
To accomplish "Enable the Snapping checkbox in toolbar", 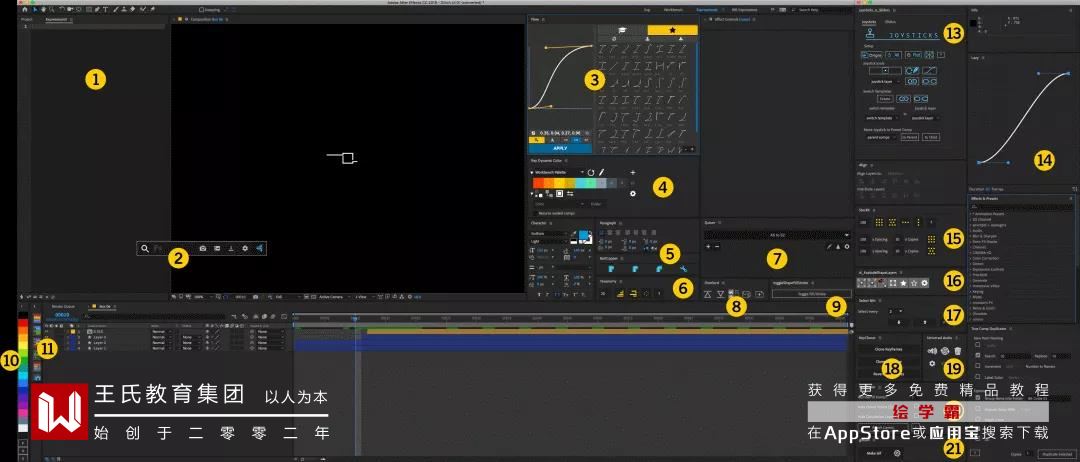I will (x=201, y=10).
